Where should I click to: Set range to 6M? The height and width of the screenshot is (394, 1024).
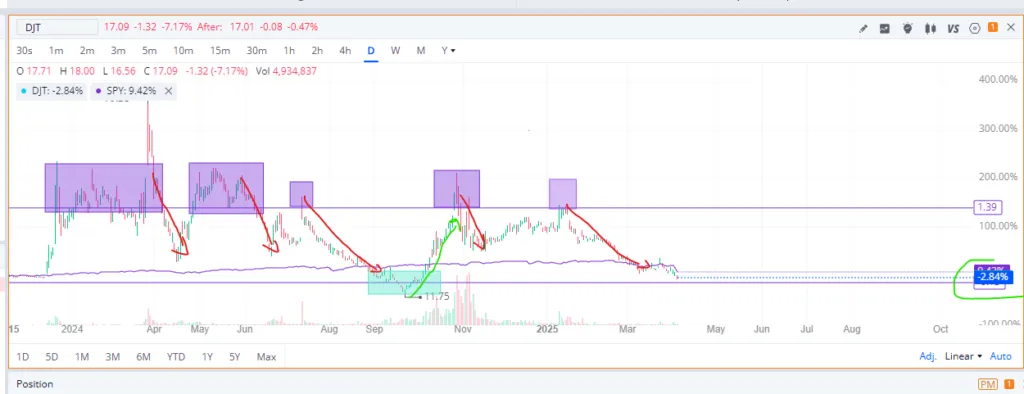[144, 357]
